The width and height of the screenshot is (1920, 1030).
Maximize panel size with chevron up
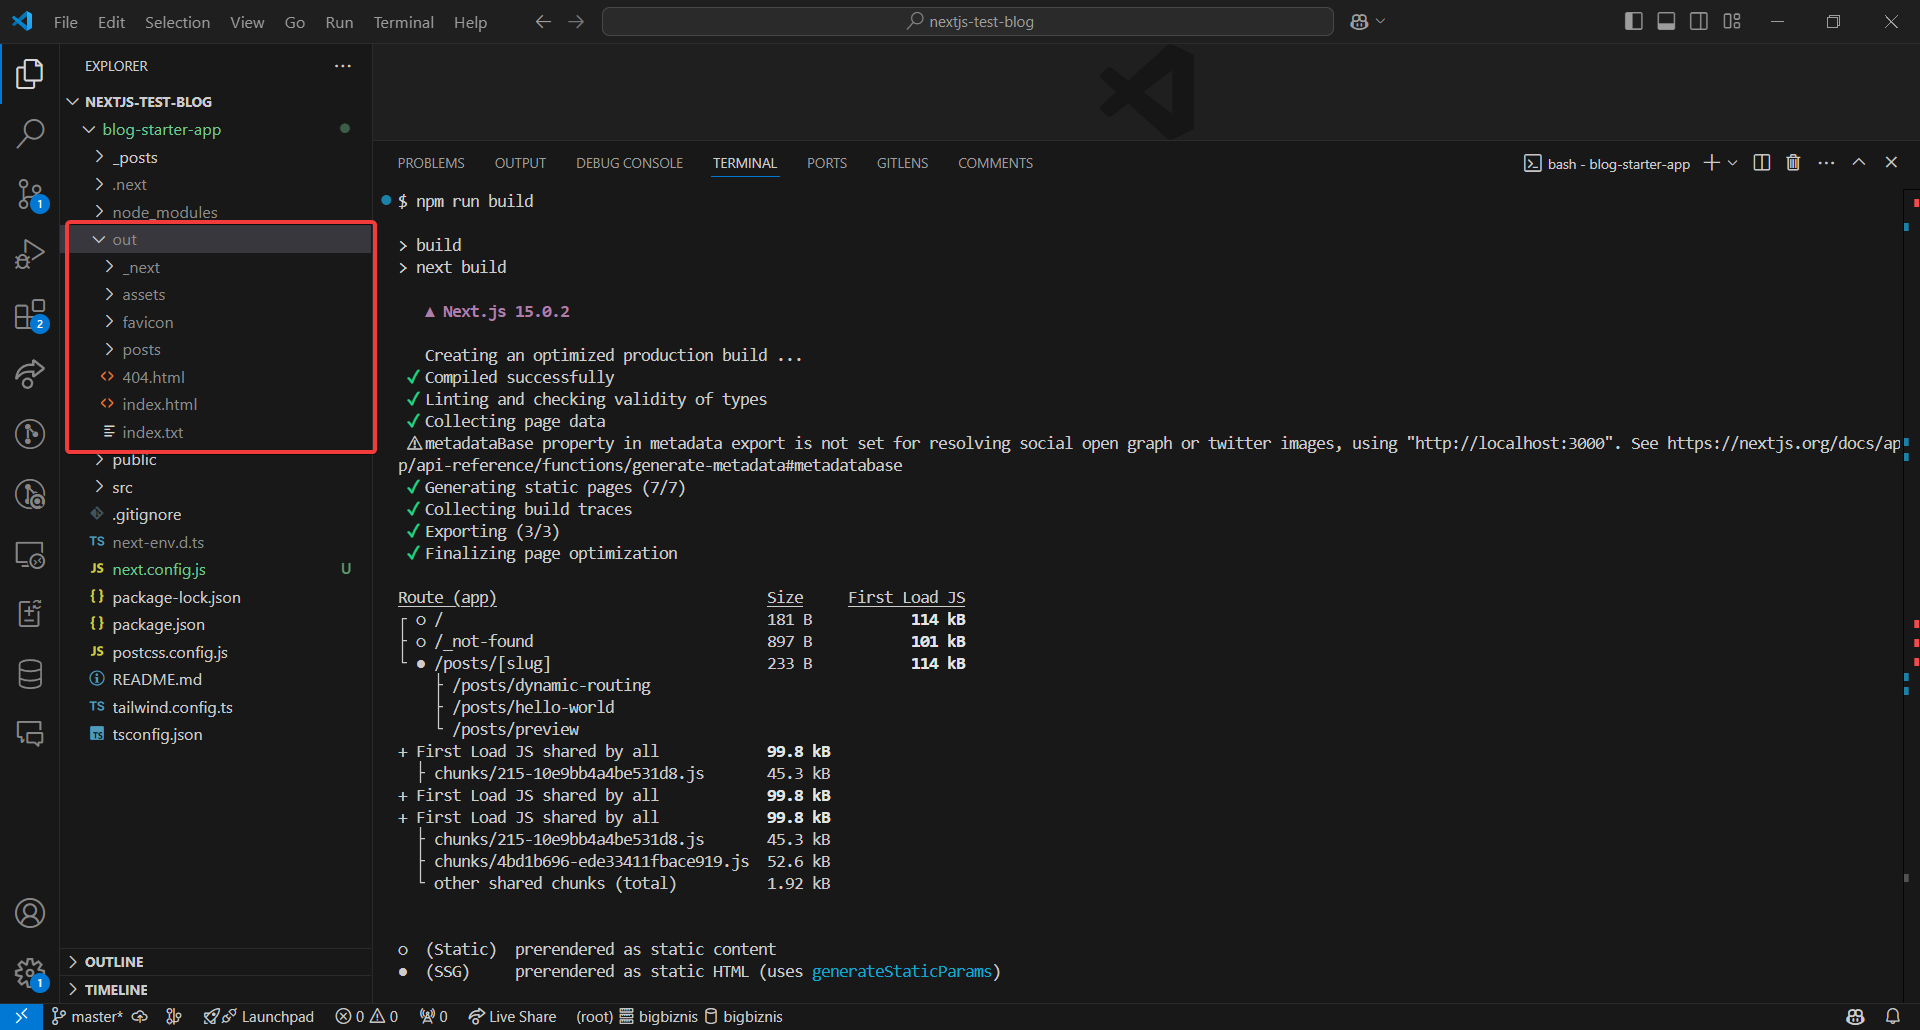(1858, 162)
